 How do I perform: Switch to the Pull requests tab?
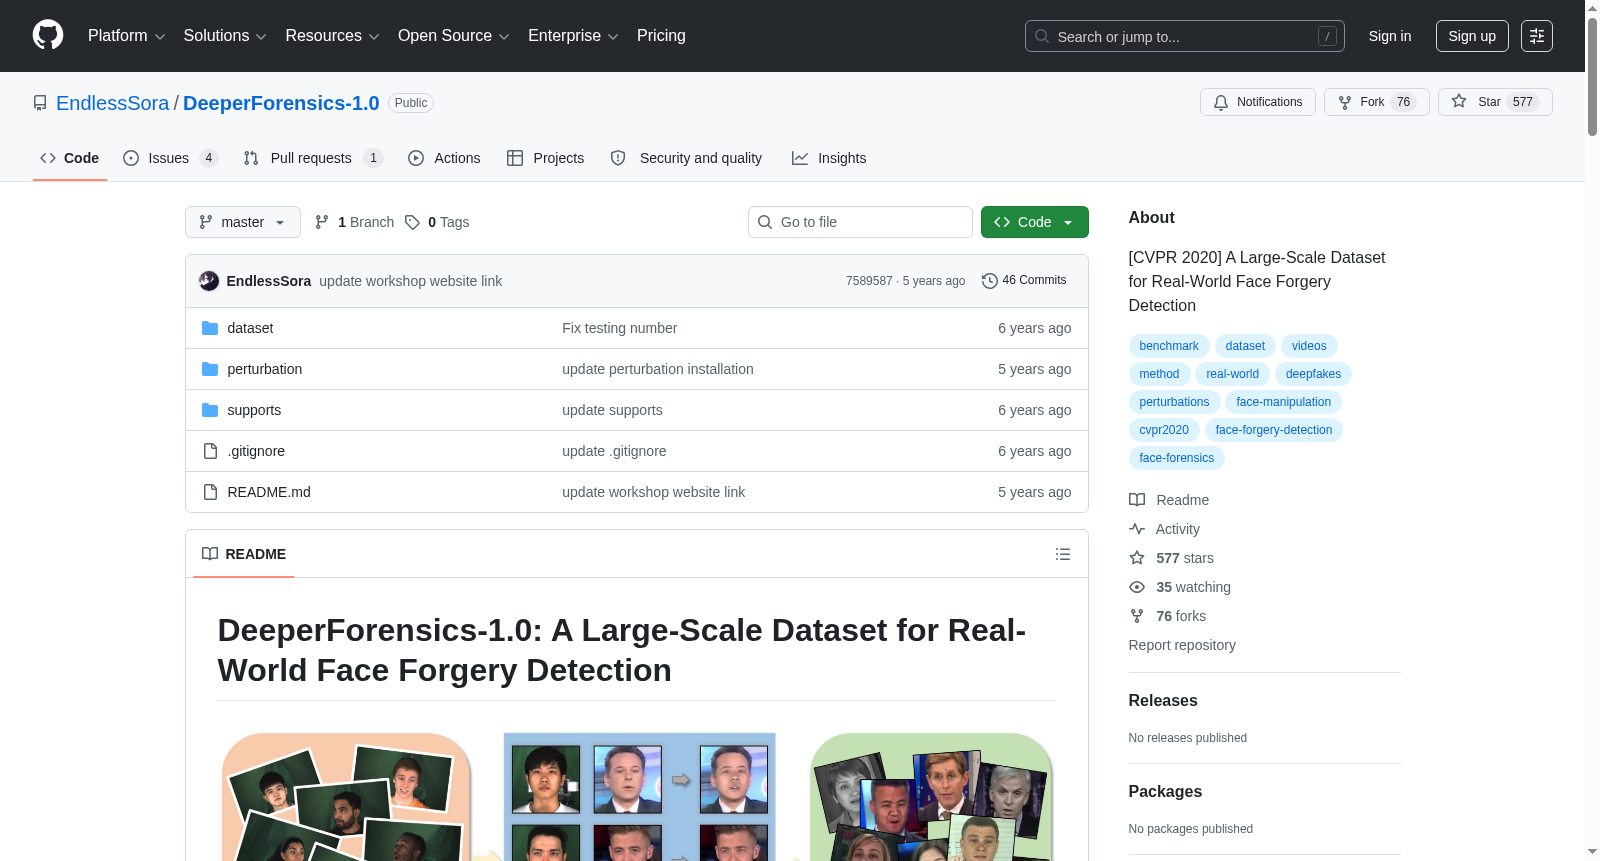coord(313,158)
